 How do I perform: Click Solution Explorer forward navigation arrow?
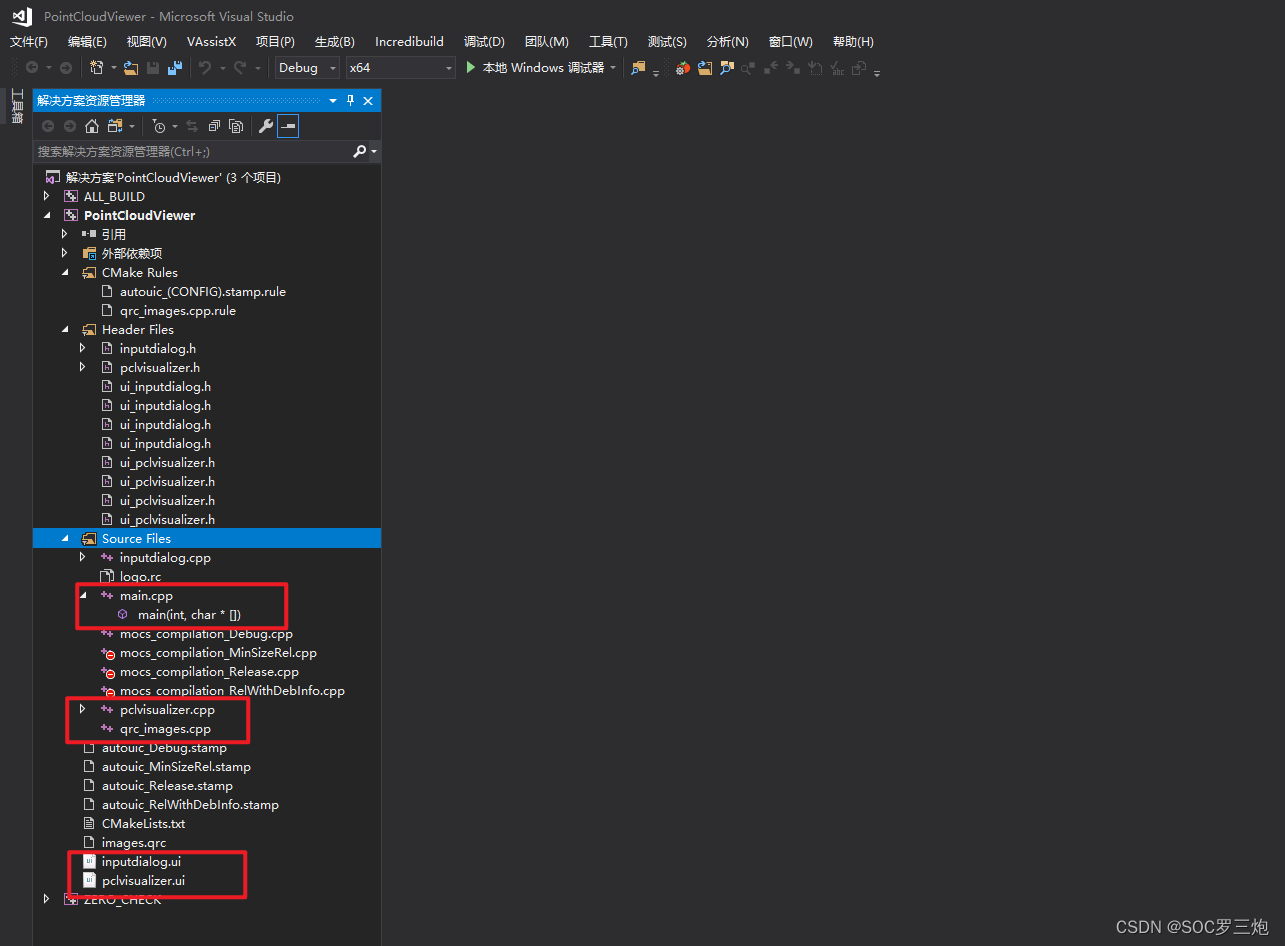click(70, 126)
